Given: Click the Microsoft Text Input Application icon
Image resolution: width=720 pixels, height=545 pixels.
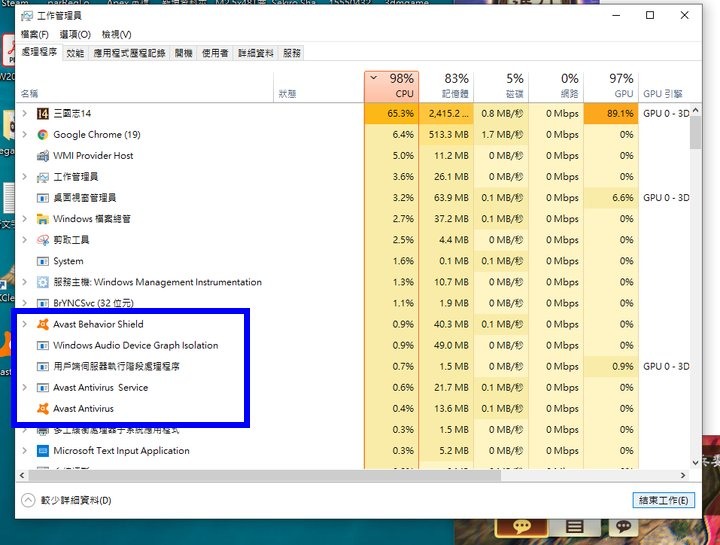Looking at the screenshot, I should [43, 451].
